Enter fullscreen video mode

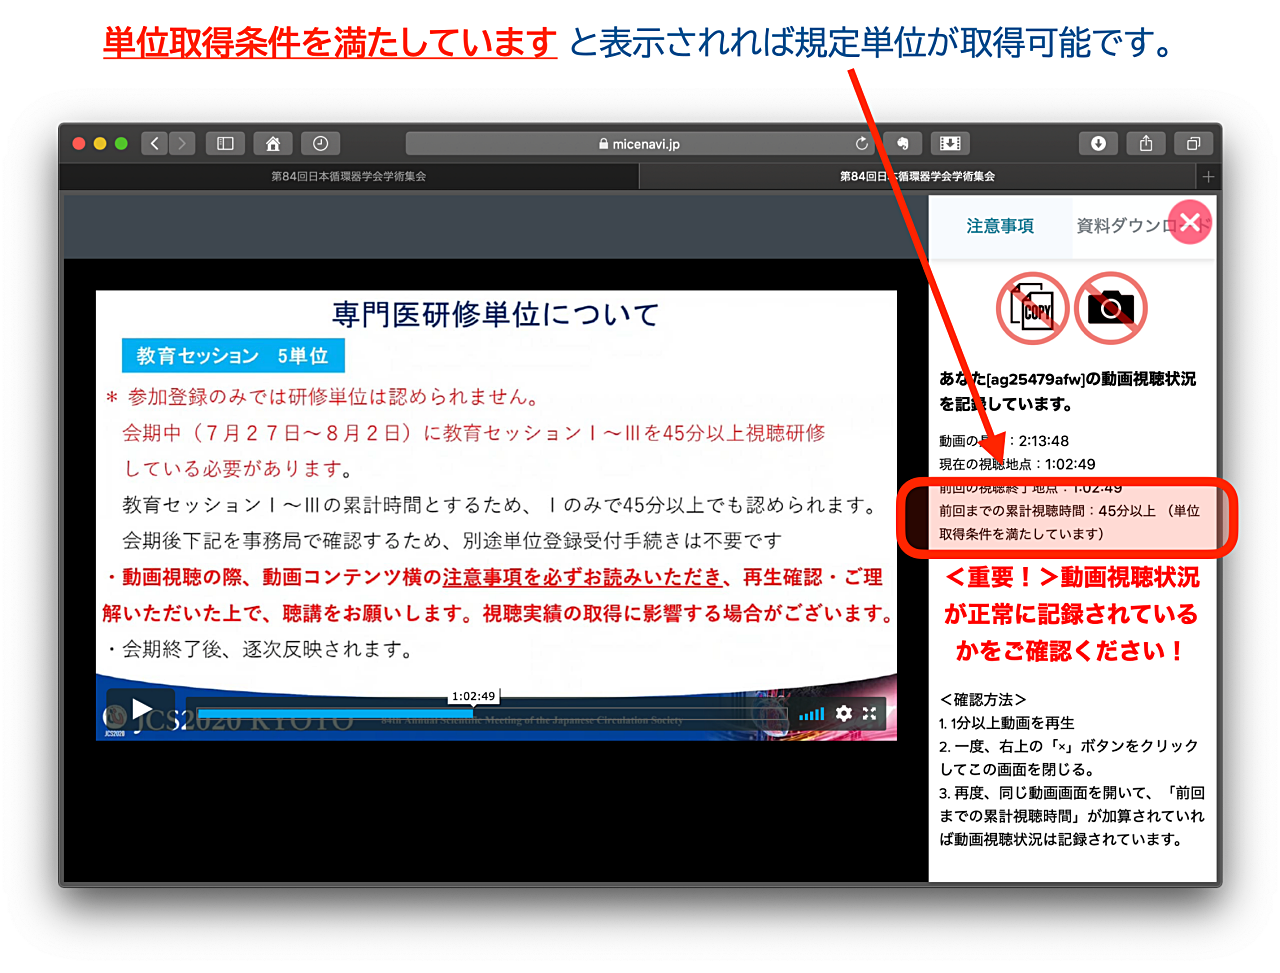coord(869,713)
